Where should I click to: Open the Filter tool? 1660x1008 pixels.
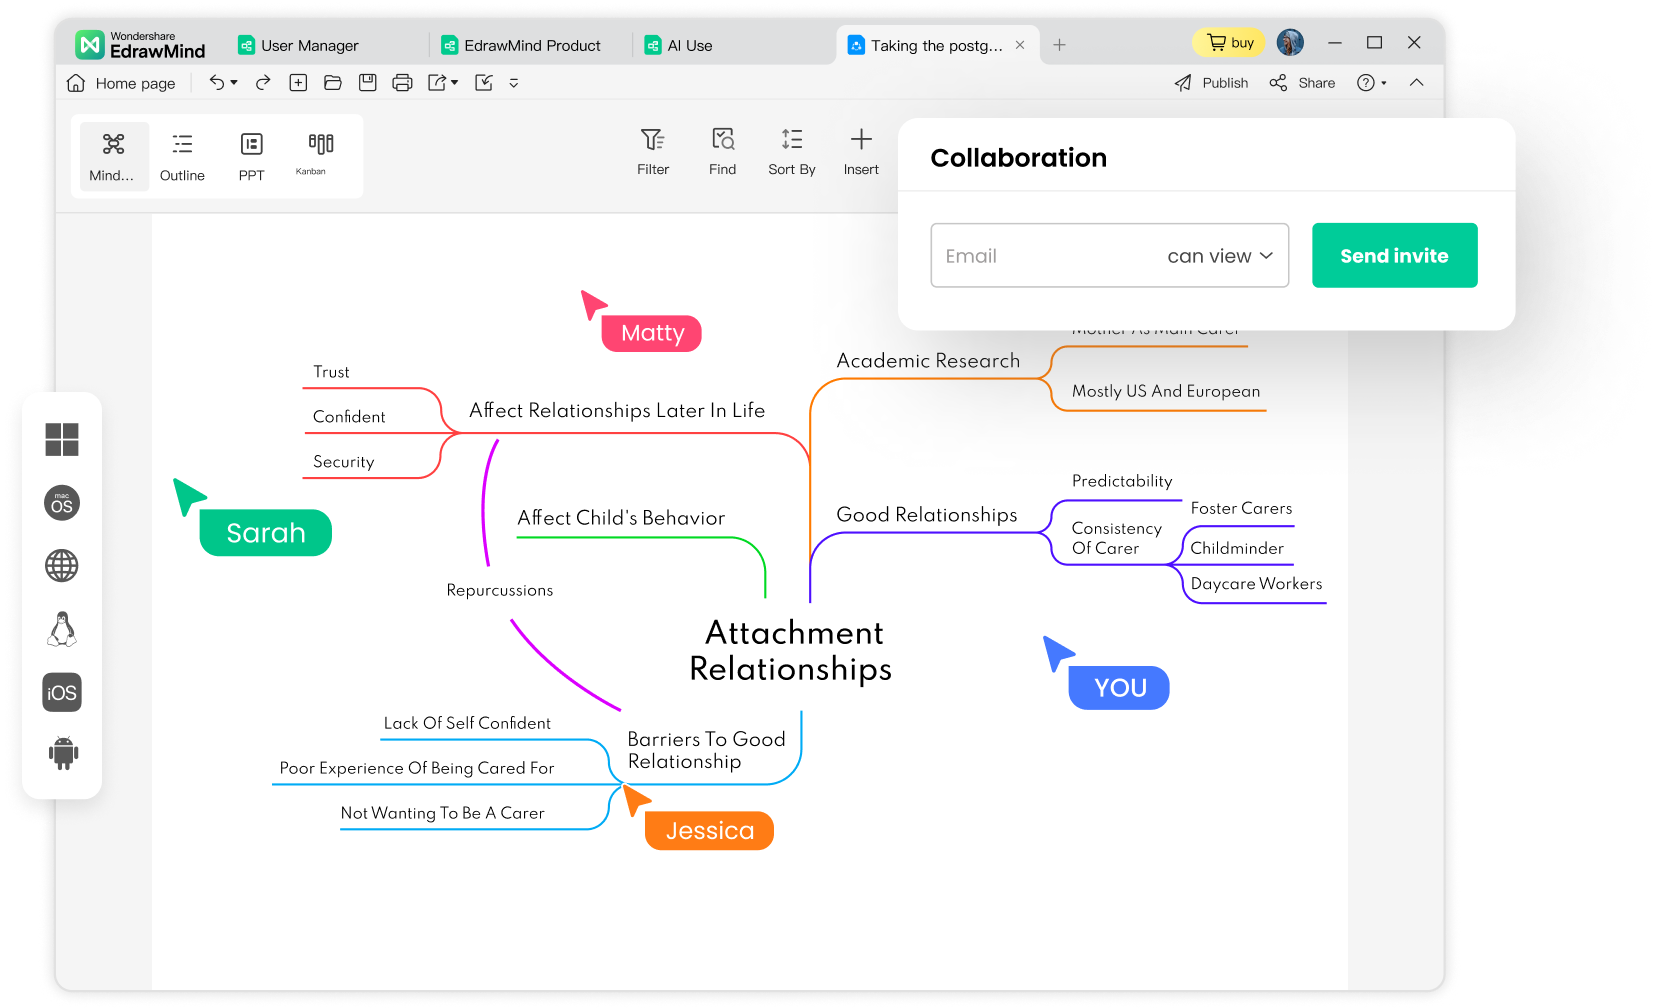click(653, 151)
